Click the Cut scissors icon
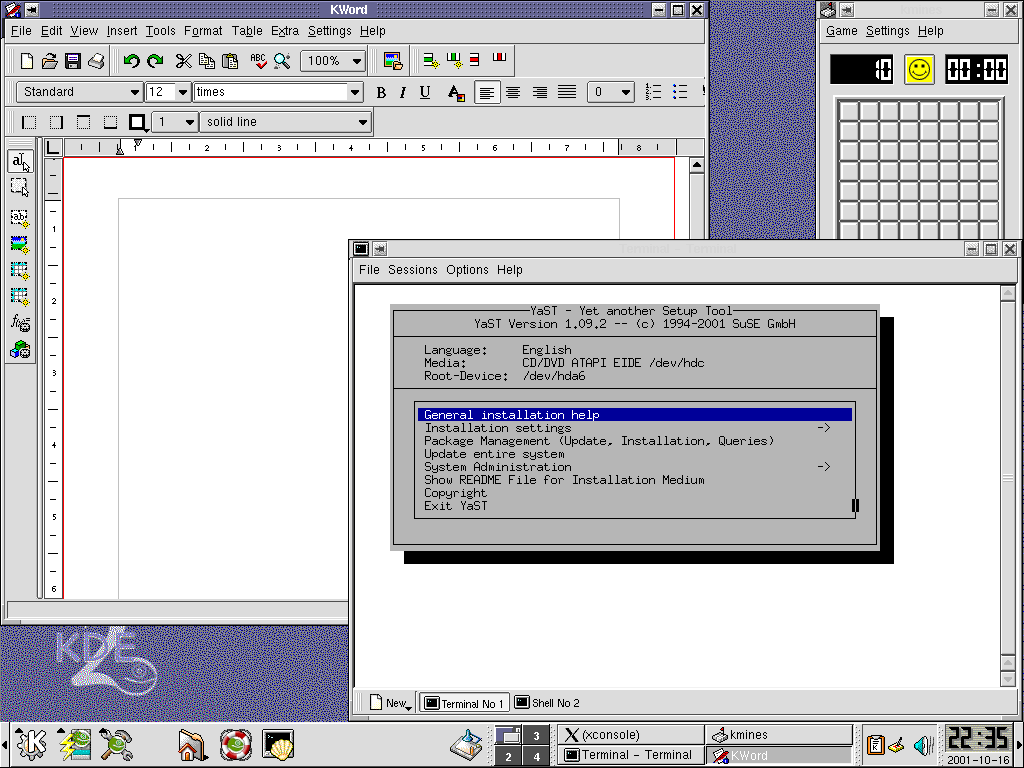This screenshot has width=1024, height=768. point(184,61)
